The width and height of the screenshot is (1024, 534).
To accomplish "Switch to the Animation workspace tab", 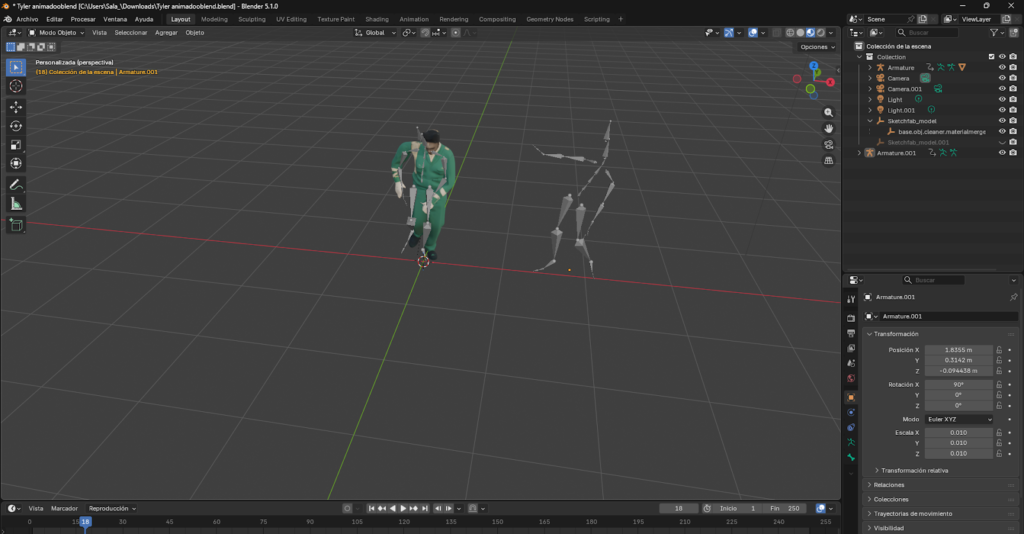I will tap(414, 19).
